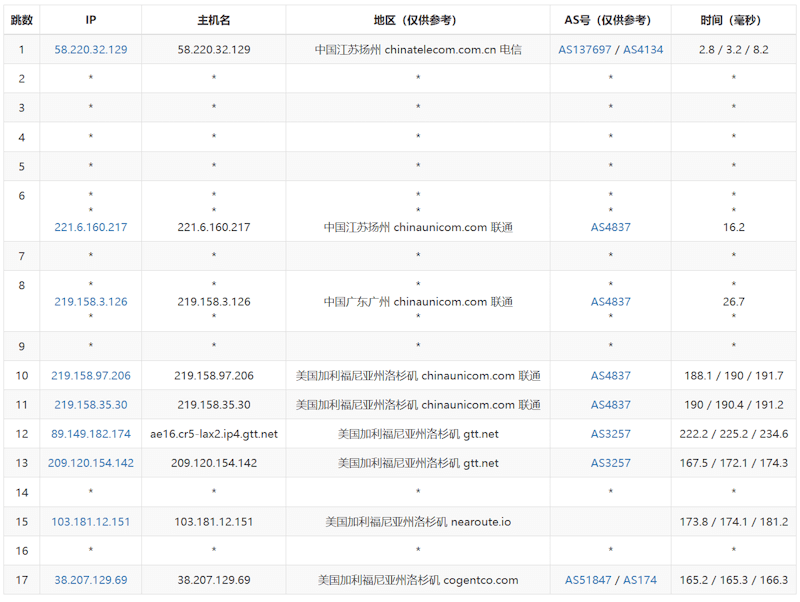This screenshot has height=602, width=800.
Task: Click the 地区（仅供参考） column header
Action: [418, 20]
